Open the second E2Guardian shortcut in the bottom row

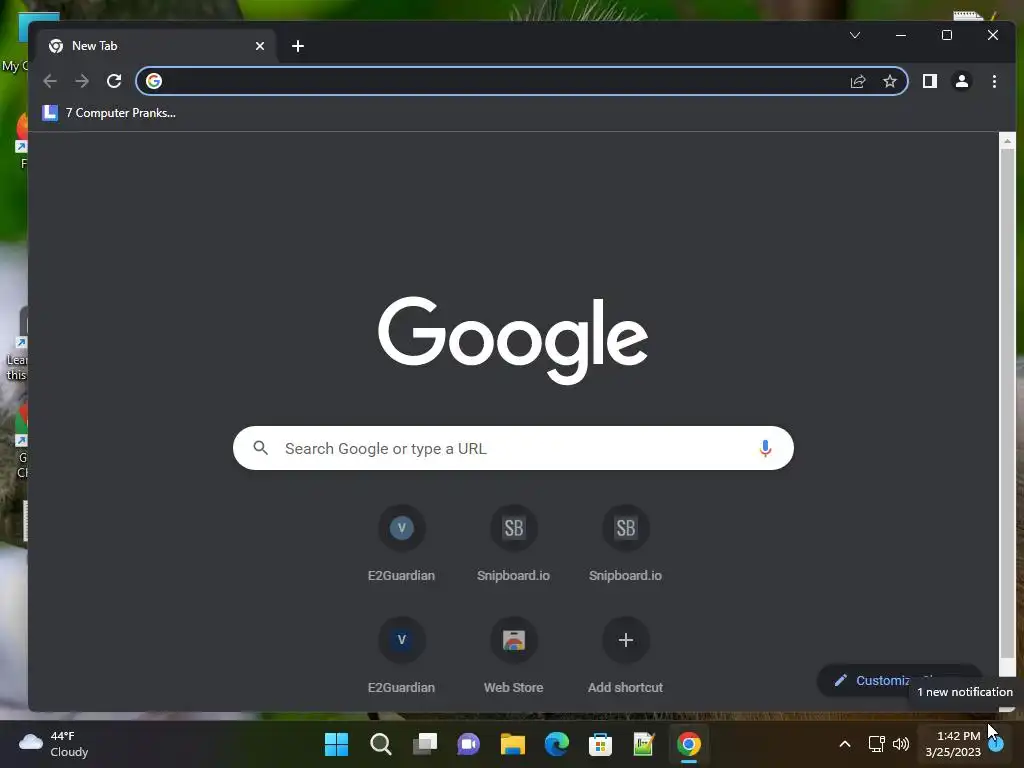pyautogui.click(x=402, y=655)
